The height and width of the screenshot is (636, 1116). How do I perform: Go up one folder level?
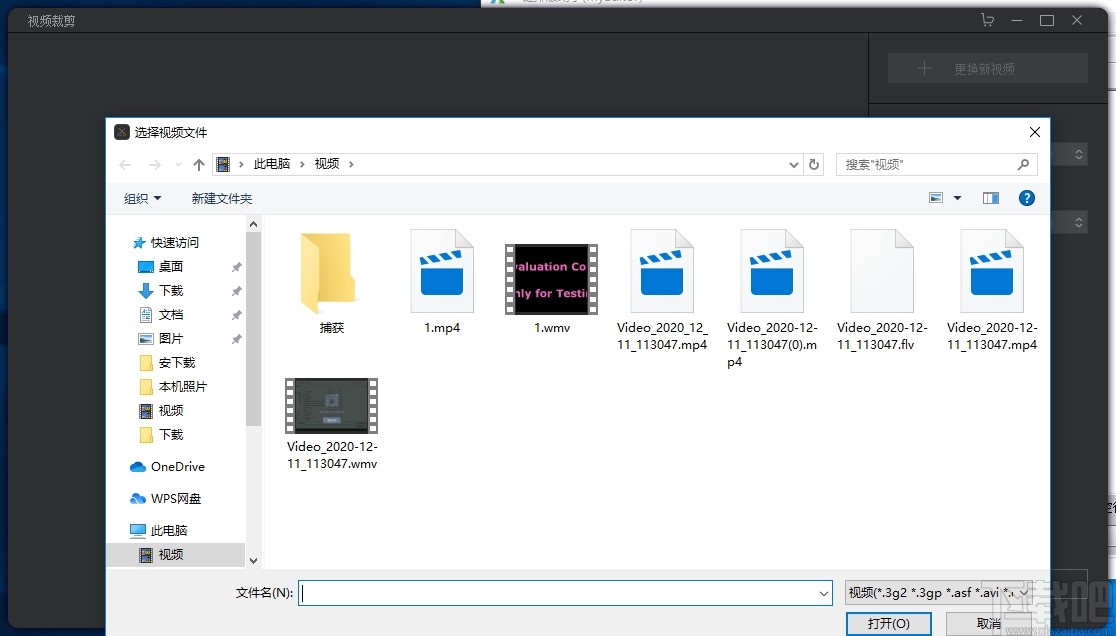(197, 163)
